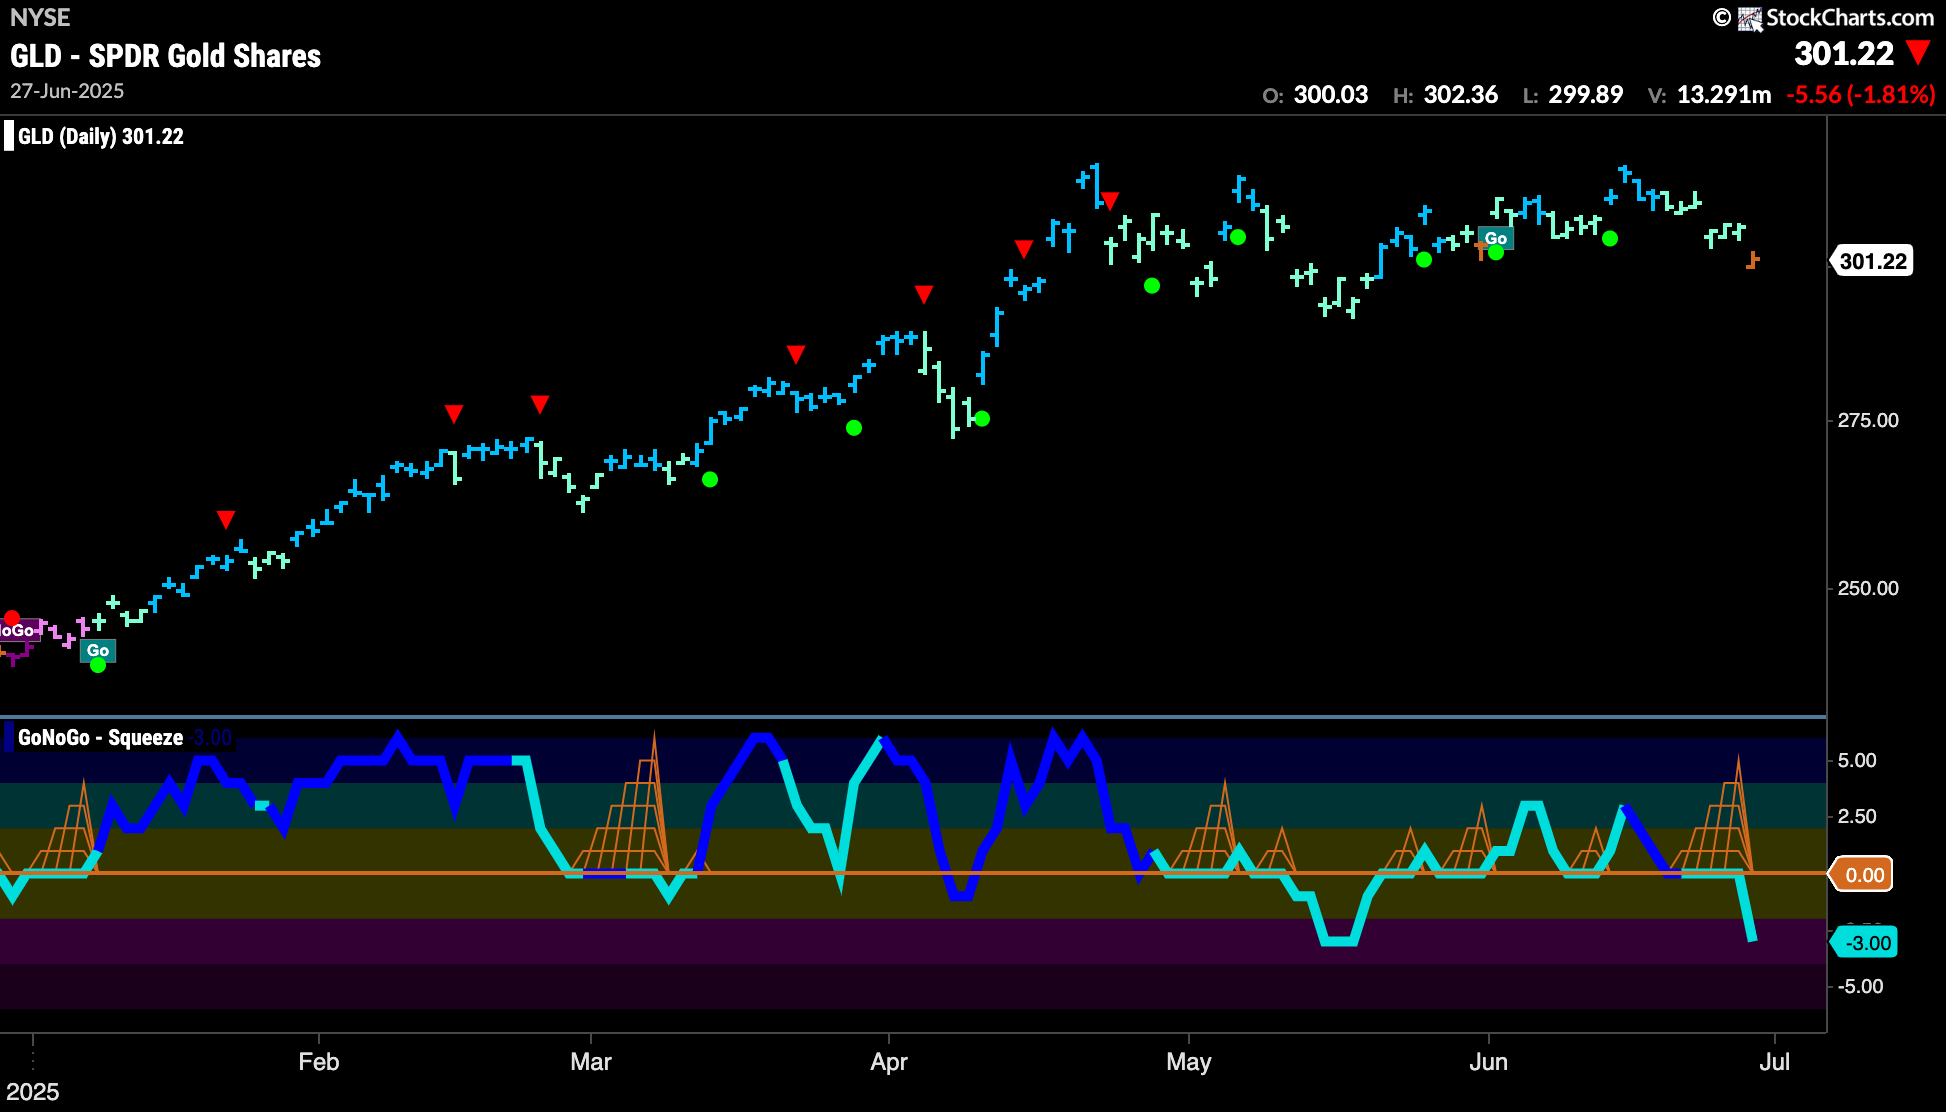The height and width of the screenshot is (1112, 1946).
Task: Click the green dot in late May
Action: [x=1424, y=260]
